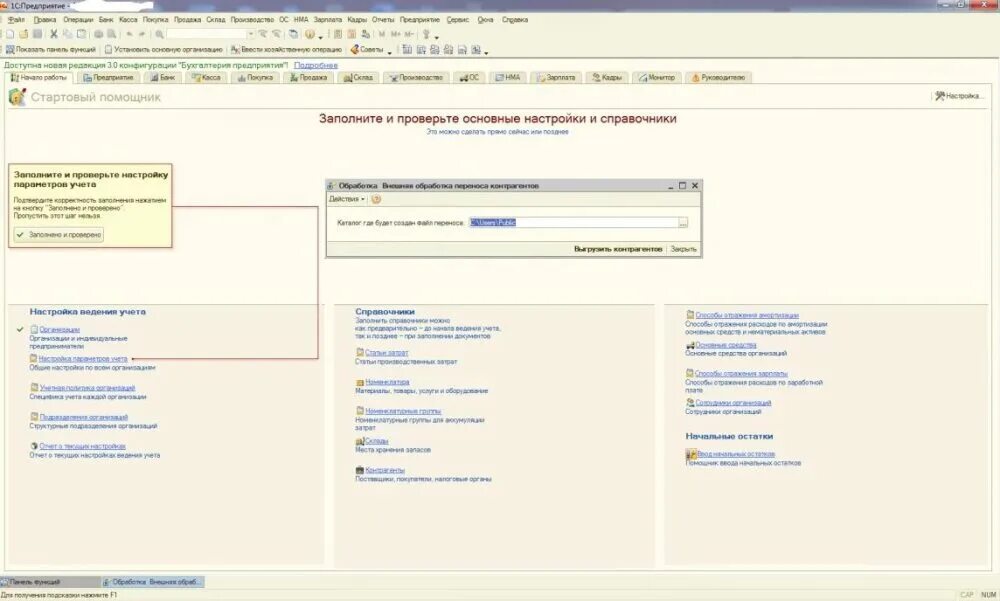Switch to the Монитор tab

pyautogui.click(x=656, y=78)
